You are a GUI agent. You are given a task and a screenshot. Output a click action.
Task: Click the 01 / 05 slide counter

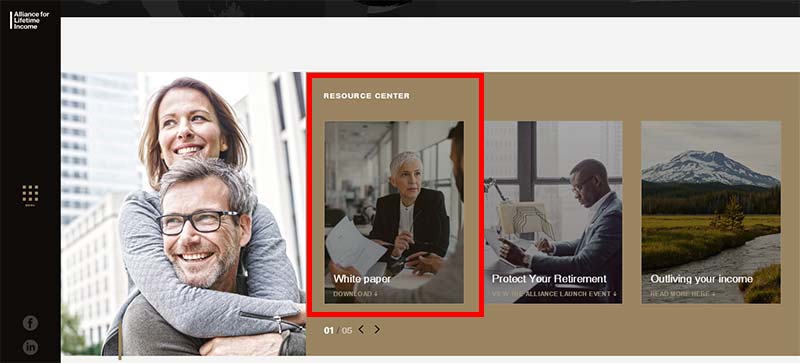pos(338,330)
